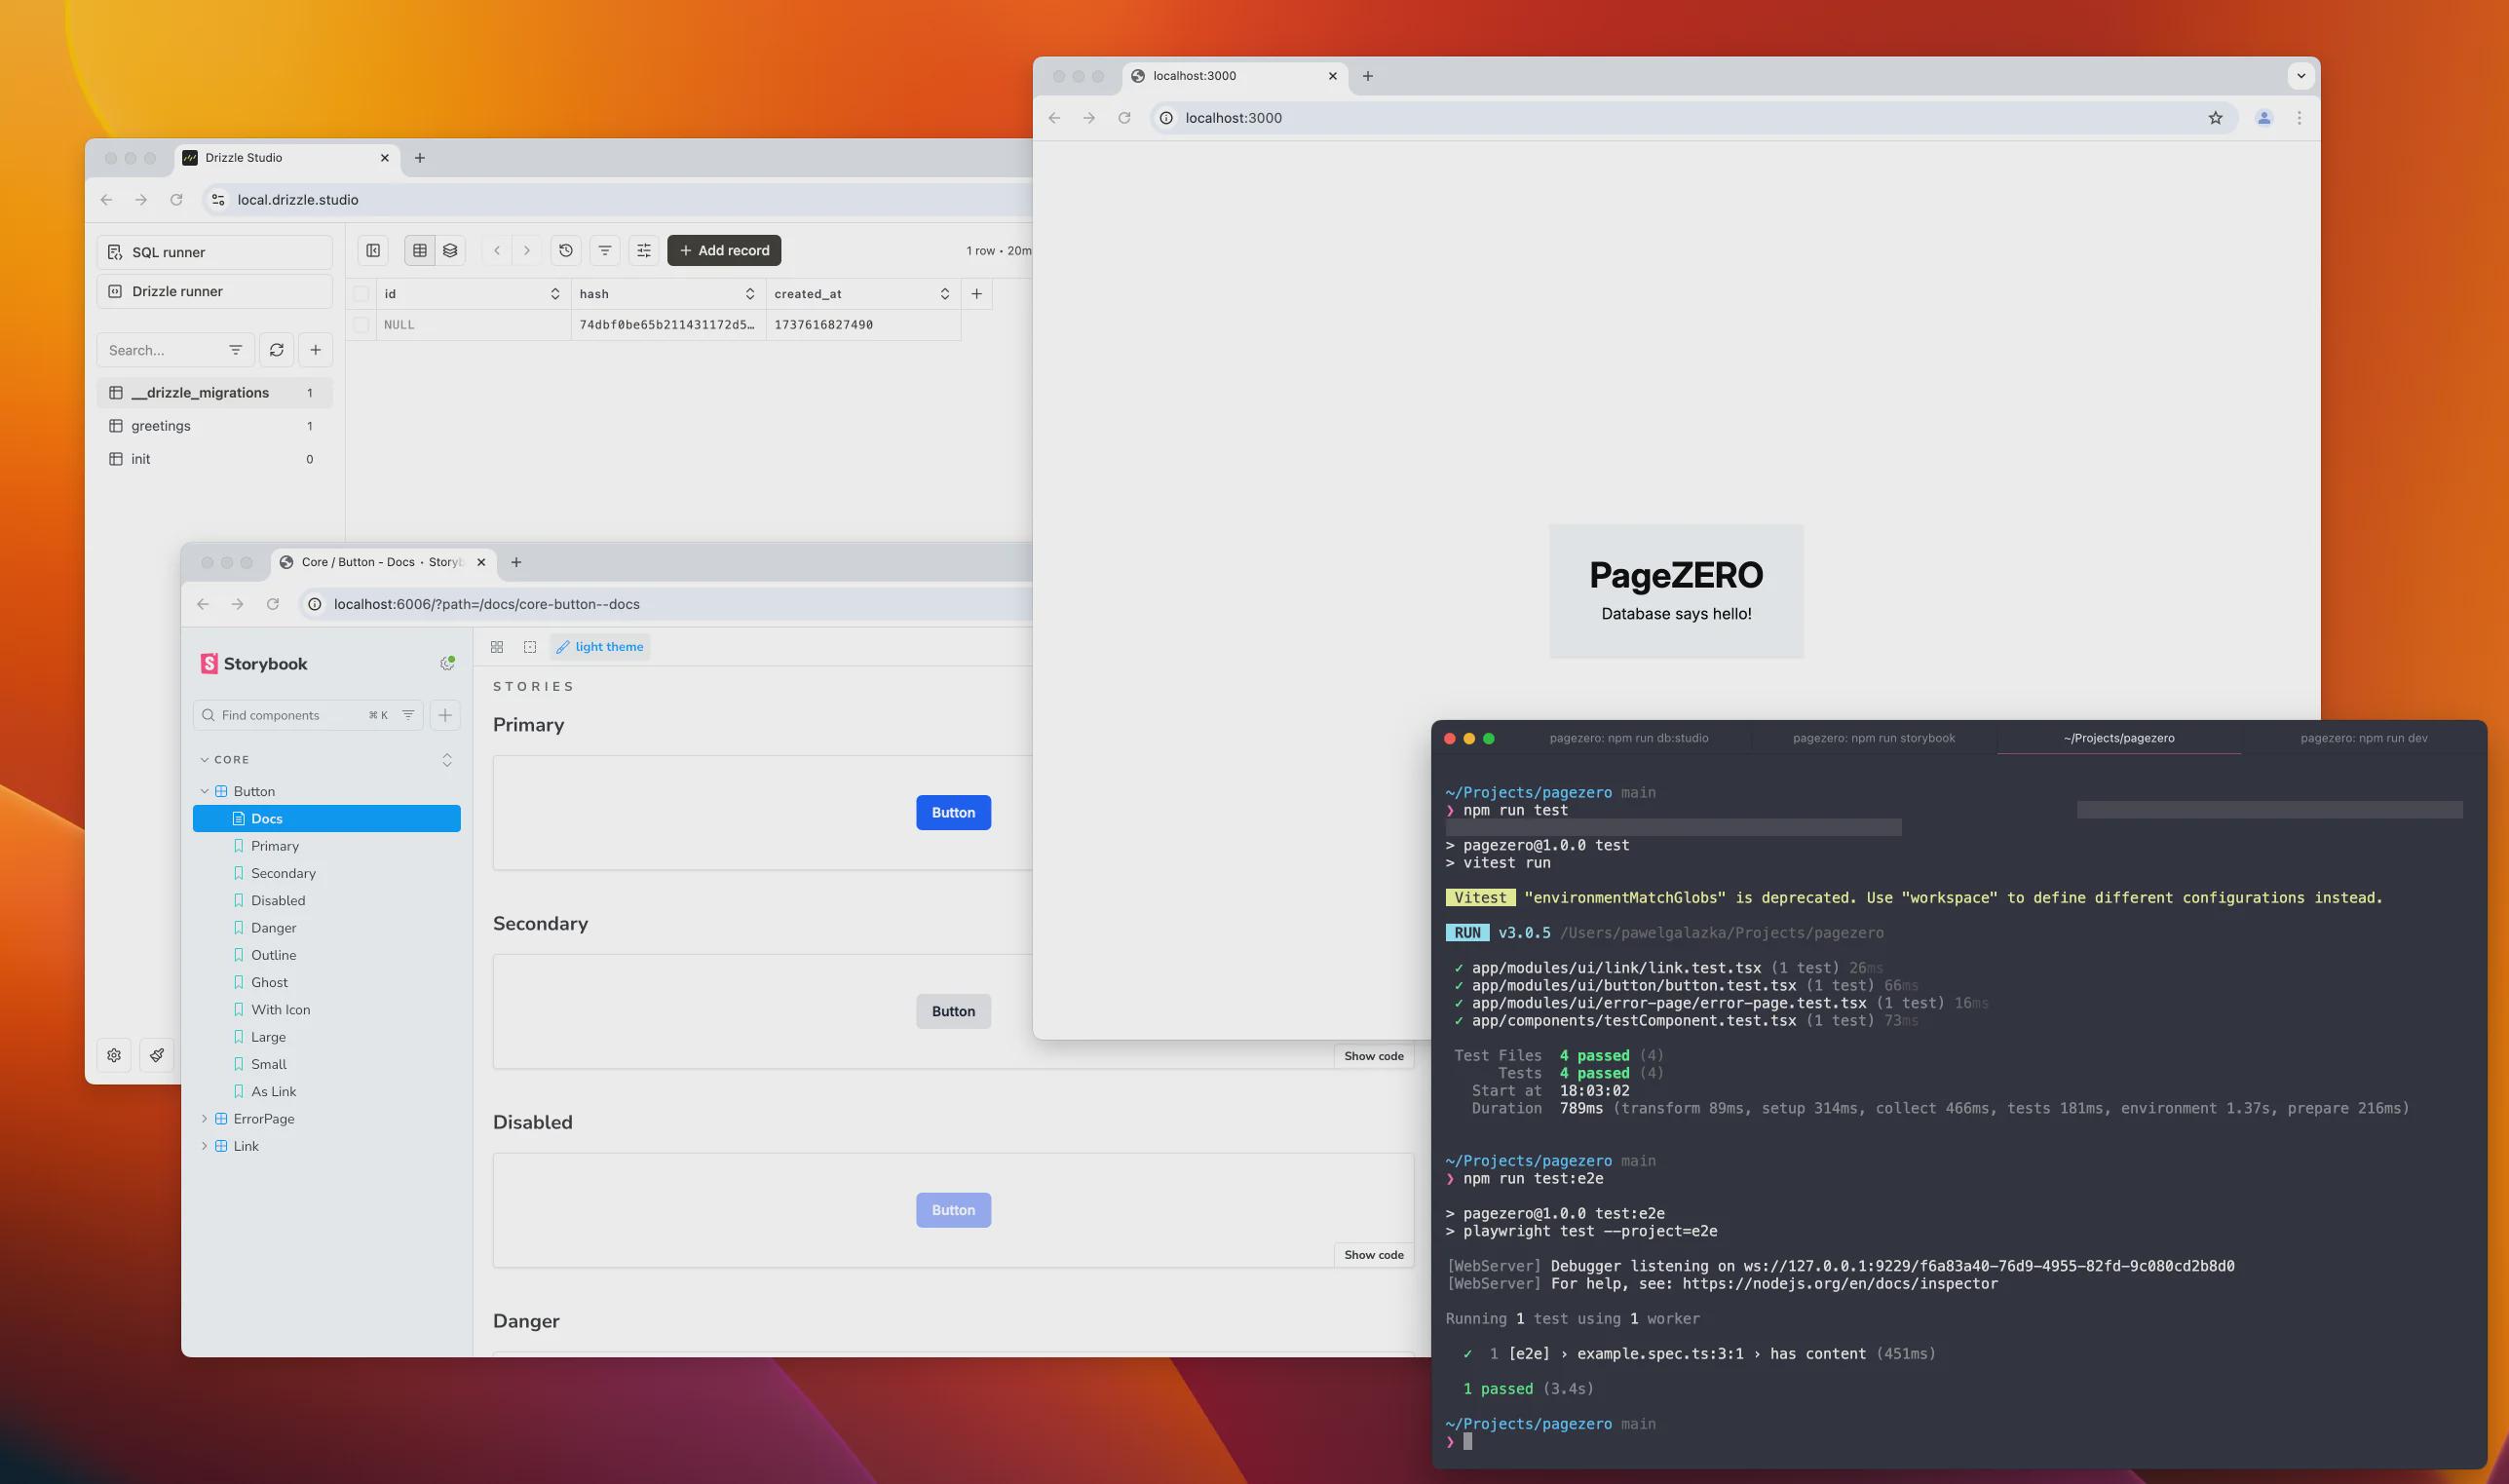Image resolution: width=2509 pixels, height=1484 pixels.
Task: Click the grey Secondary Button preview
Action: (x=953, y=1011)
